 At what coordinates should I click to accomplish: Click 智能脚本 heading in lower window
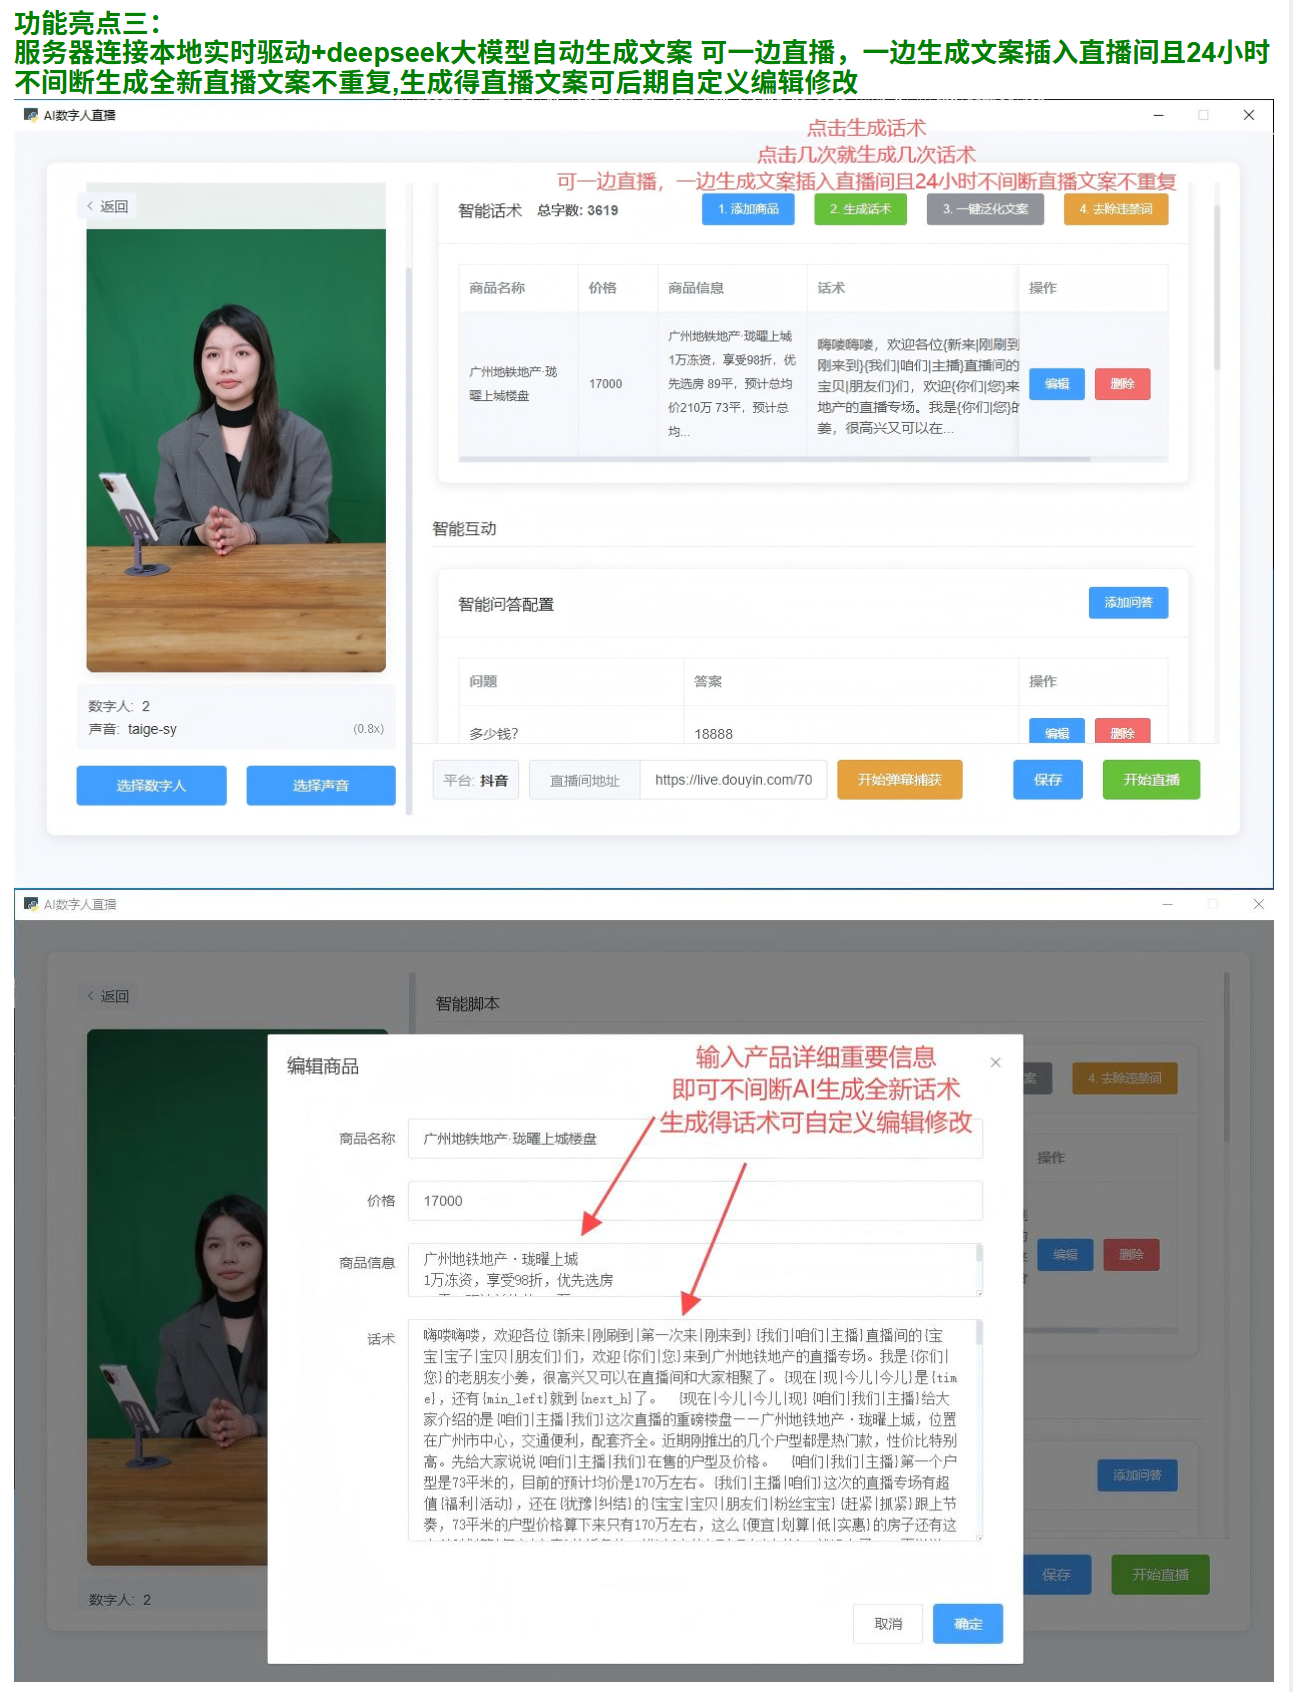coord(467,1003)
